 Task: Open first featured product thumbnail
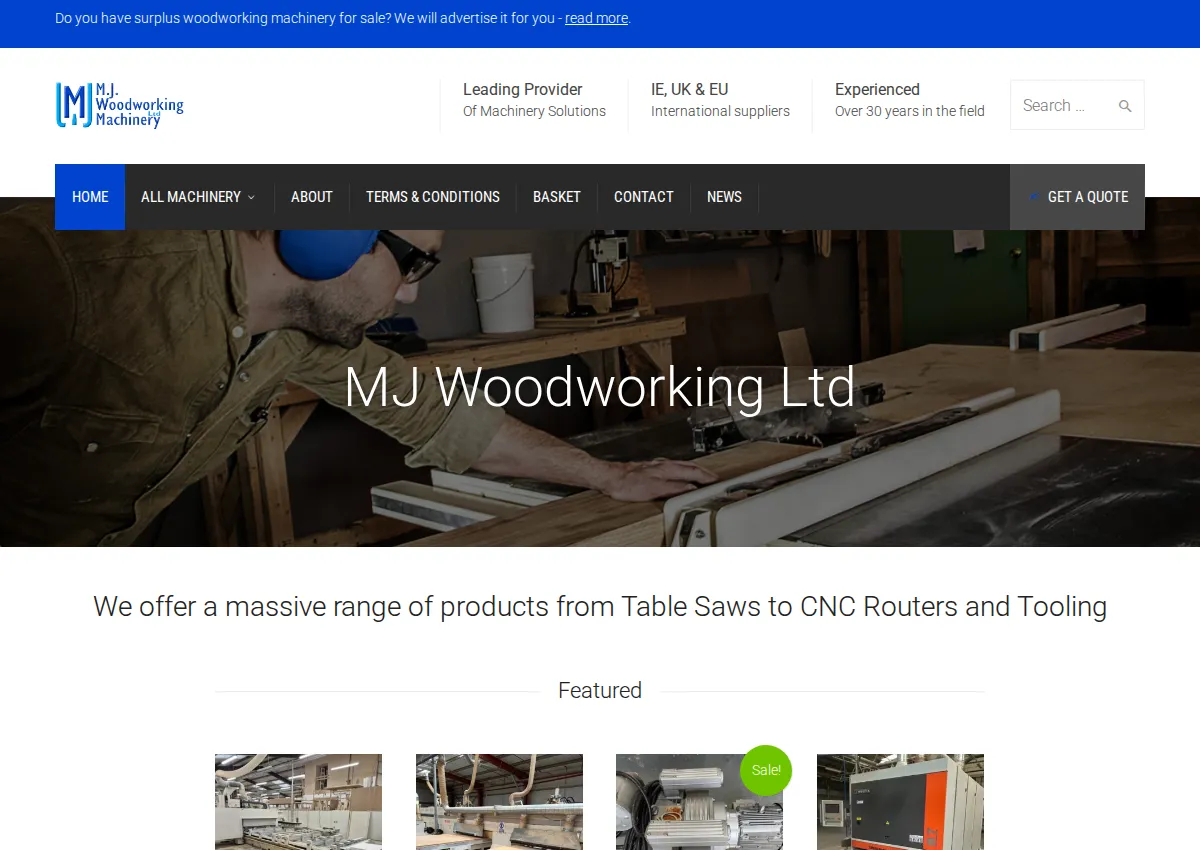coord(298,802)
